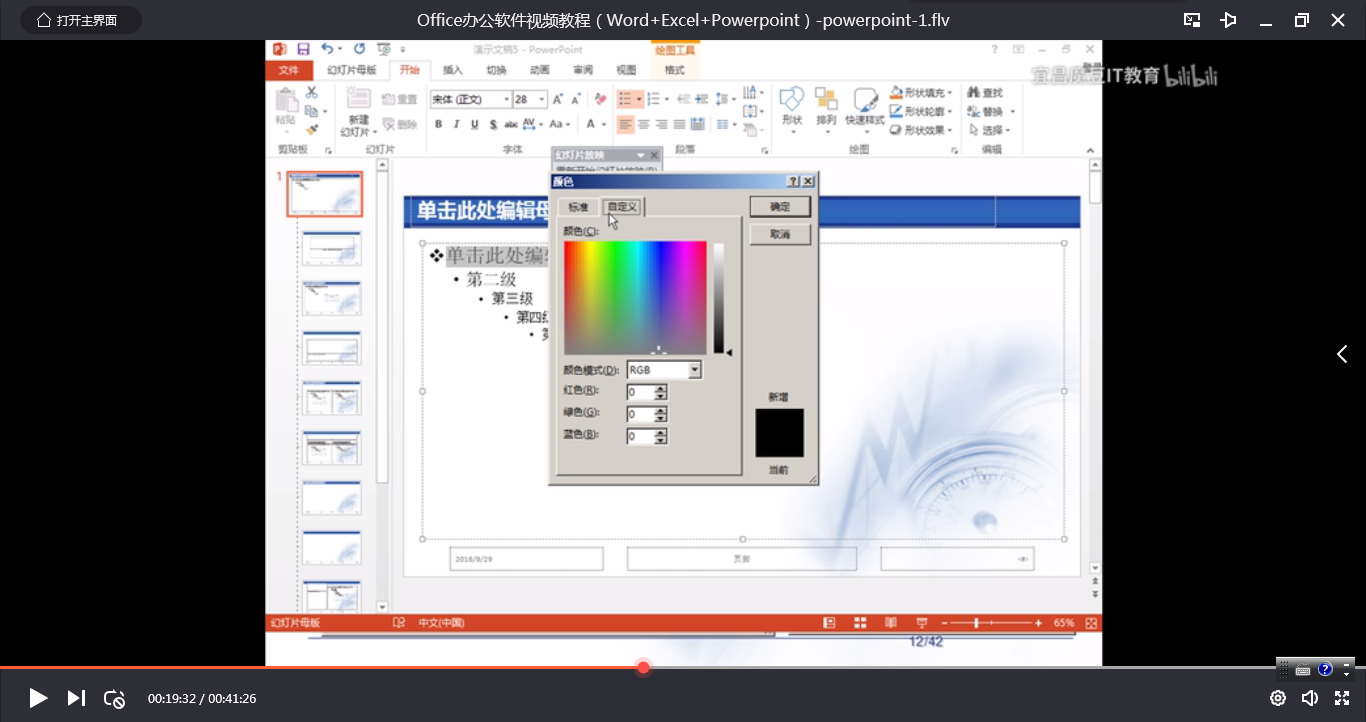
Task: Switch to the 插入 Insert tab
Action: [453, 70]
